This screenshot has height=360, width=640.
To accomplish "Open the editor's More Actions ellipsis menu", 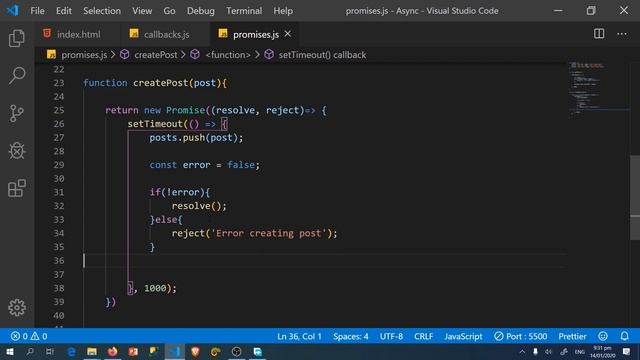I will (622, 34).
